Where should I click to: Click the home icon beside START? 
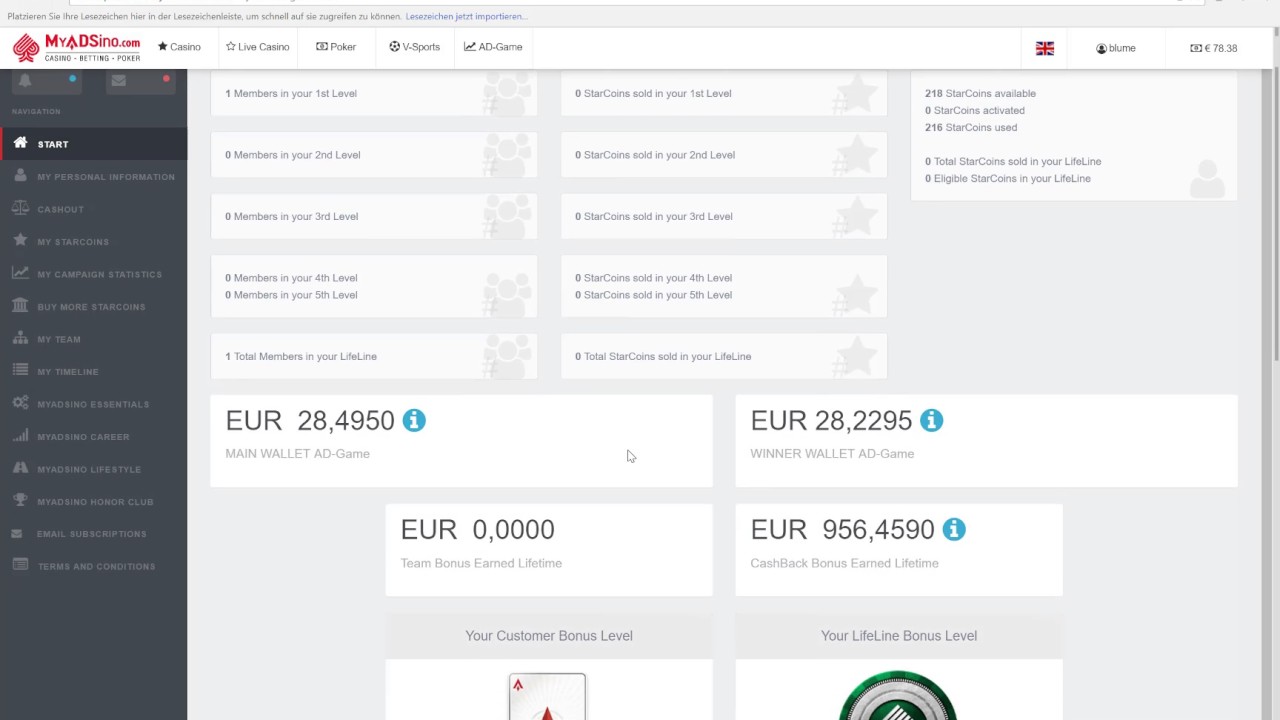click(20, 143)
